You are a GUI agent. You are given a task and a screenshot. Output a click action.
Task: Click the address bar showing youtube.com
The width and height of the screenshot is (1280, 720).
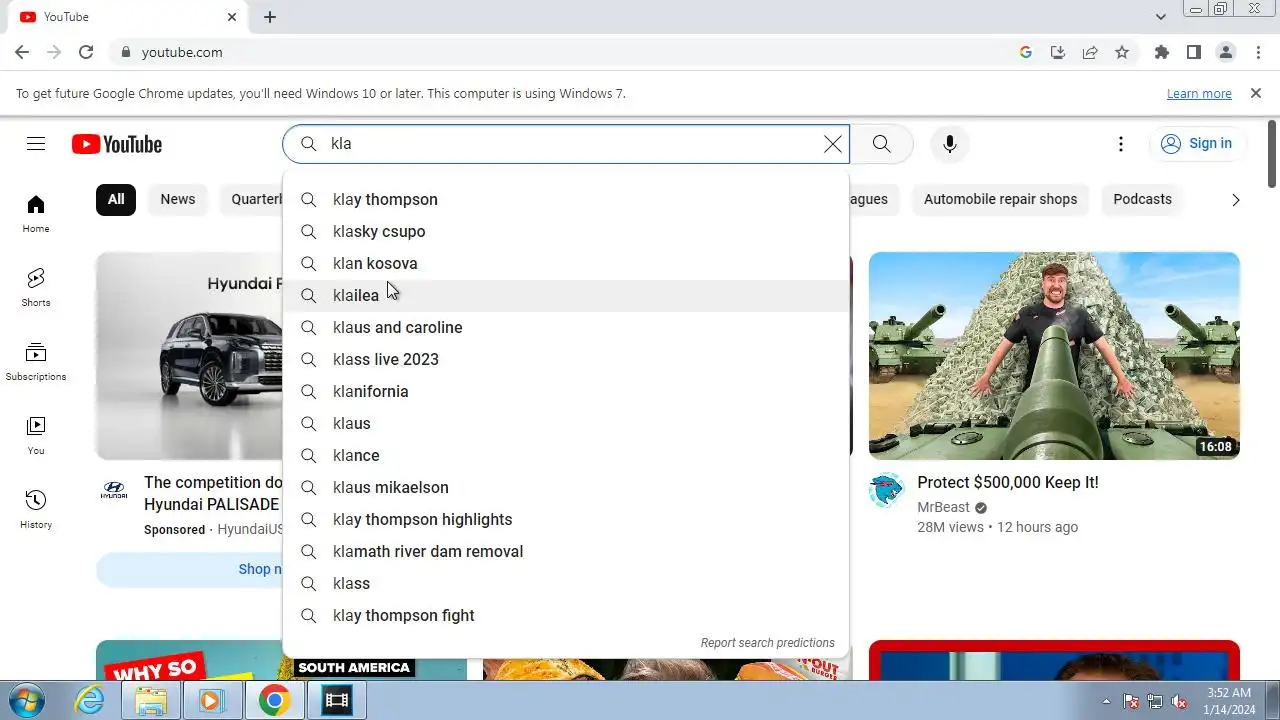pyautogui.click(x=560, y=52)
